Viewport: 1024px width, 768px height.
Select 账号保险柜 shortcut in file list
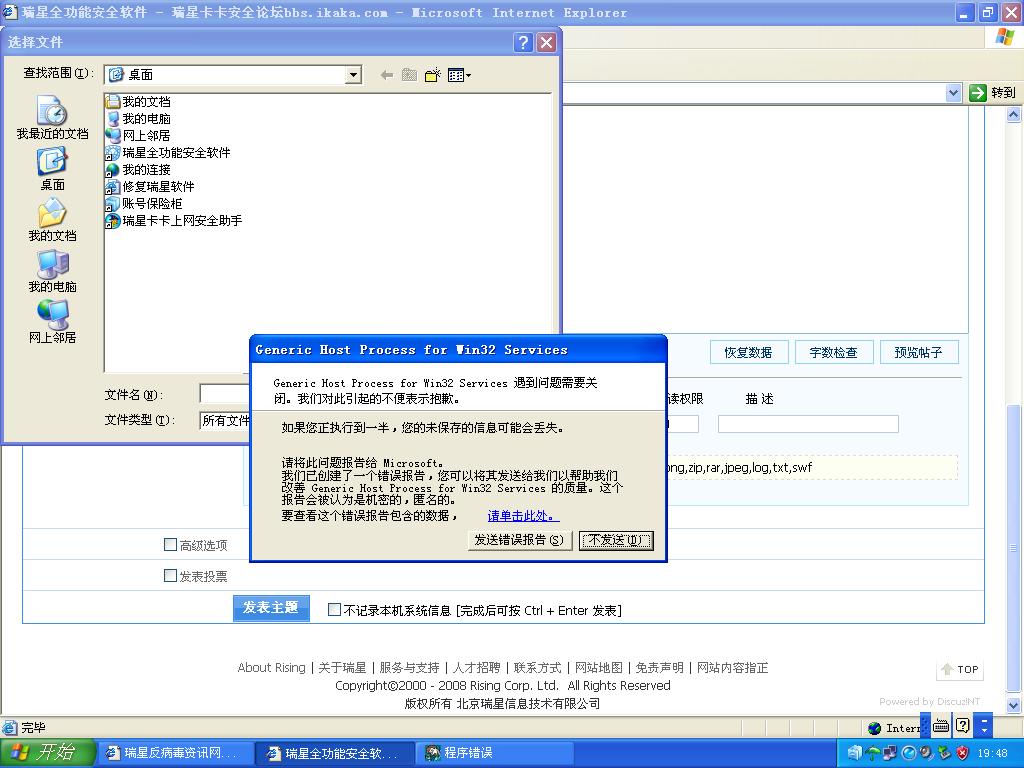(x=144, y=203)
